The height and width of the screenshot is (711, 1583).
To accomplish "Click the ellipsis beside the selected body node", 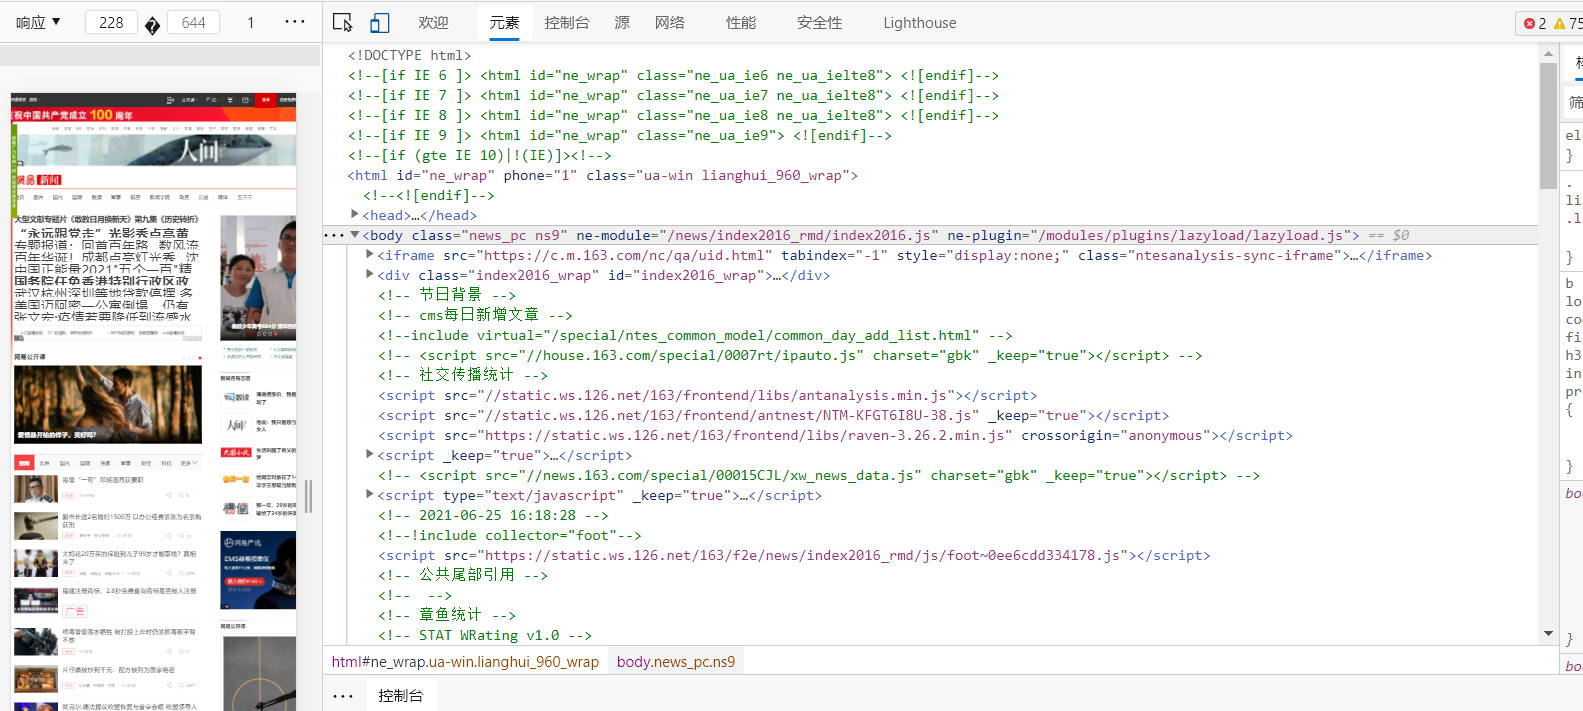I will [334, 236].
